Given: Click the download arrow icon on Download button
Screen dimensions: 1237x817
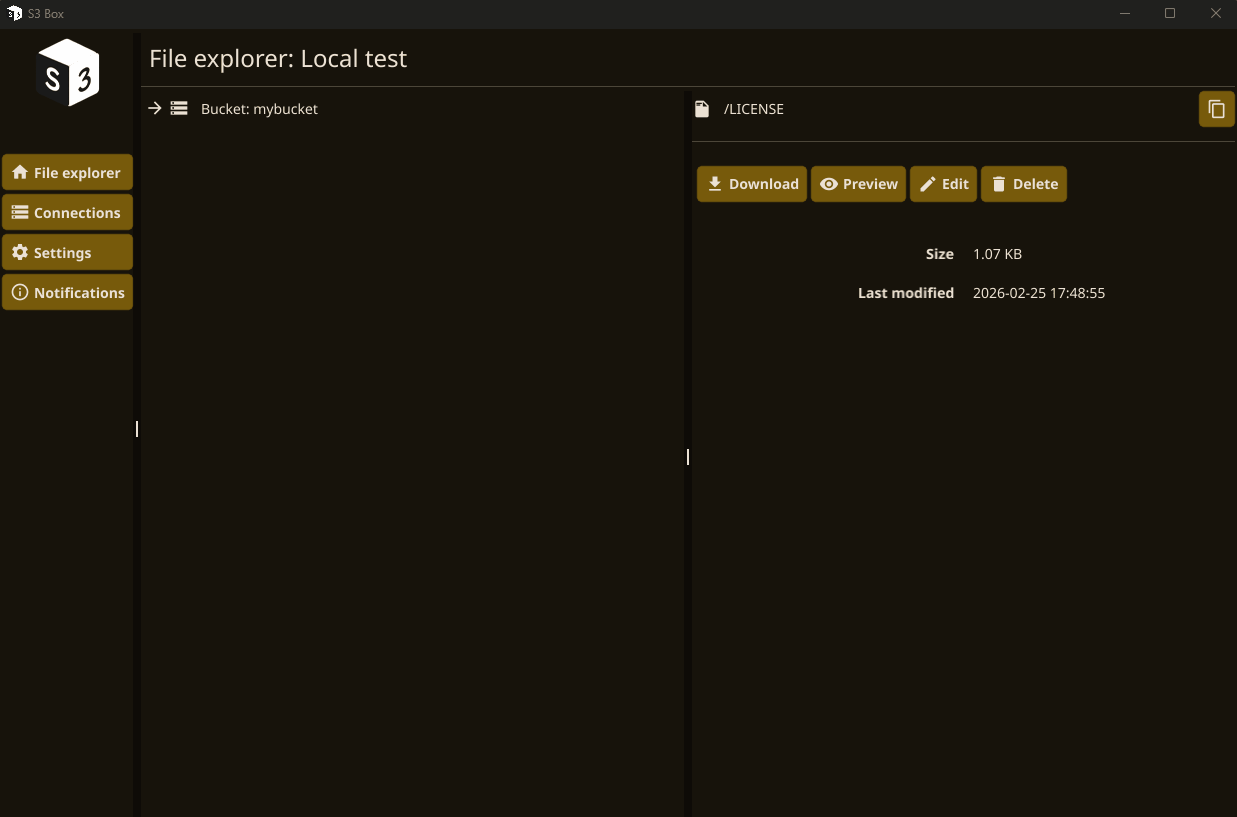Looking at the screenshot, I should (x=715, y=183).
